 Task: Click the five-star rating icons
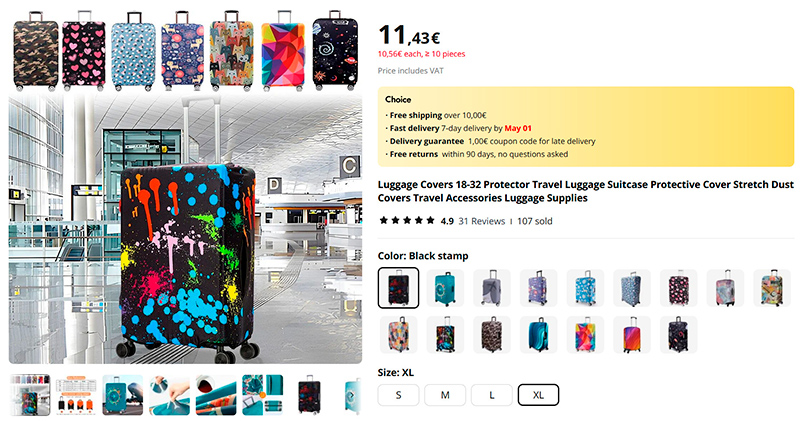pyautogui.click(x=407, y=220)
